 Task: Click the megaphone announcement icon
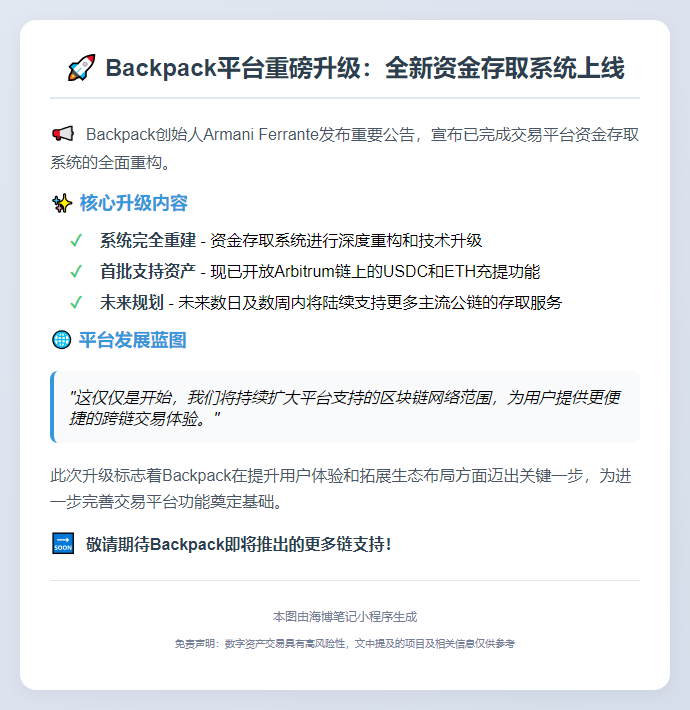[62, 134]
